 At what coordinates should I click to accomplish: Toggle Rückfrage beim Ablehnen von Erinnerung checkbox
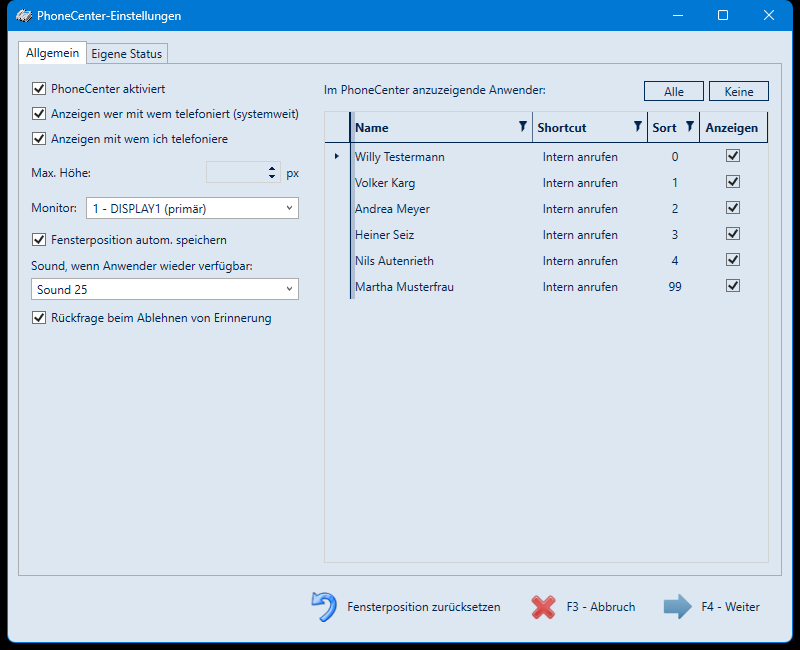point(39,318)
